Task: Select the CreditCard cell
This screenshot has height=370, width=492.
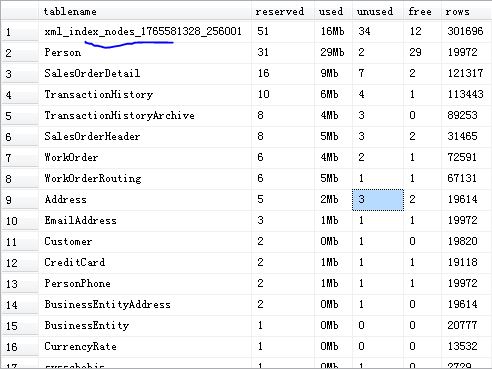Action: [x=145, y=263]
